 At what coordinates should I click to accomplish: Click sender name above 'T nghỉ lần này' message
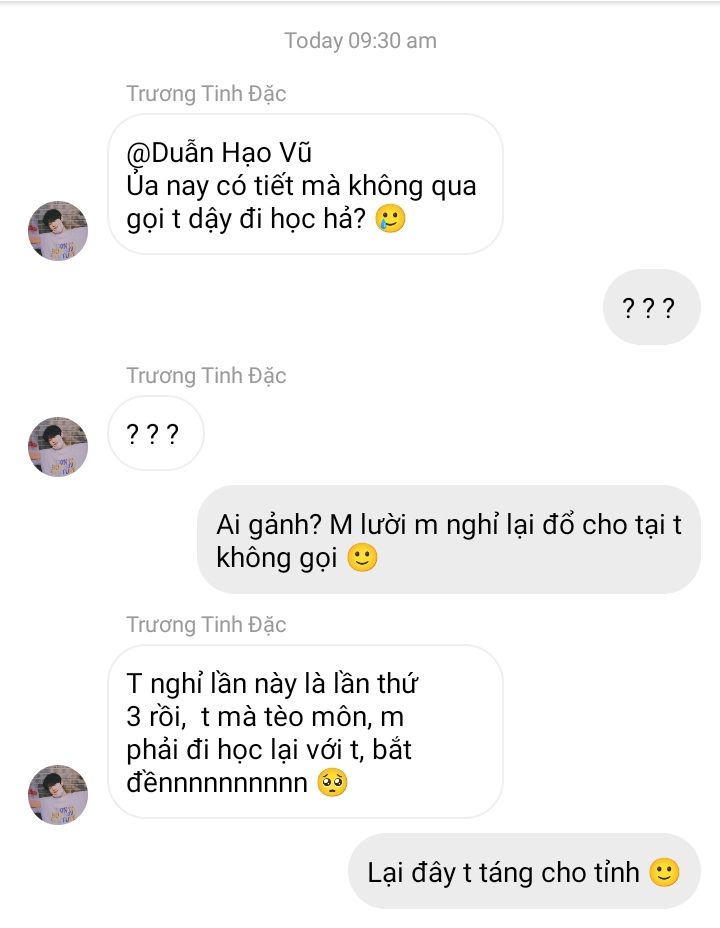pyautogui.click(x=206, y=624)
